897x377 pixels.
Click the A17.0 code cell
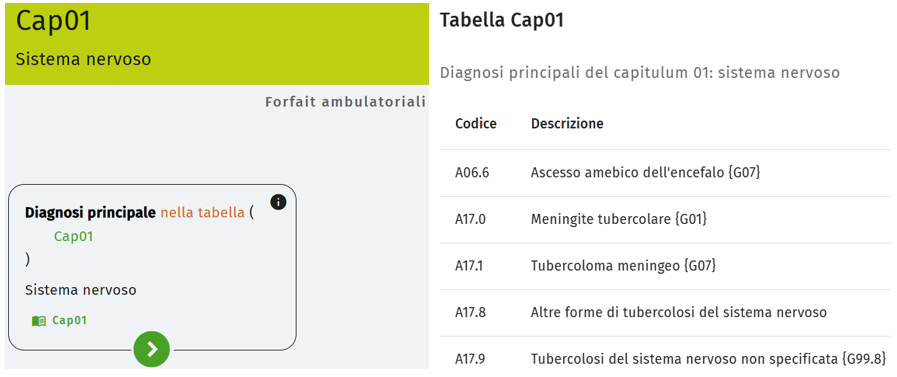pyautogui.click(x=471, y=219)
